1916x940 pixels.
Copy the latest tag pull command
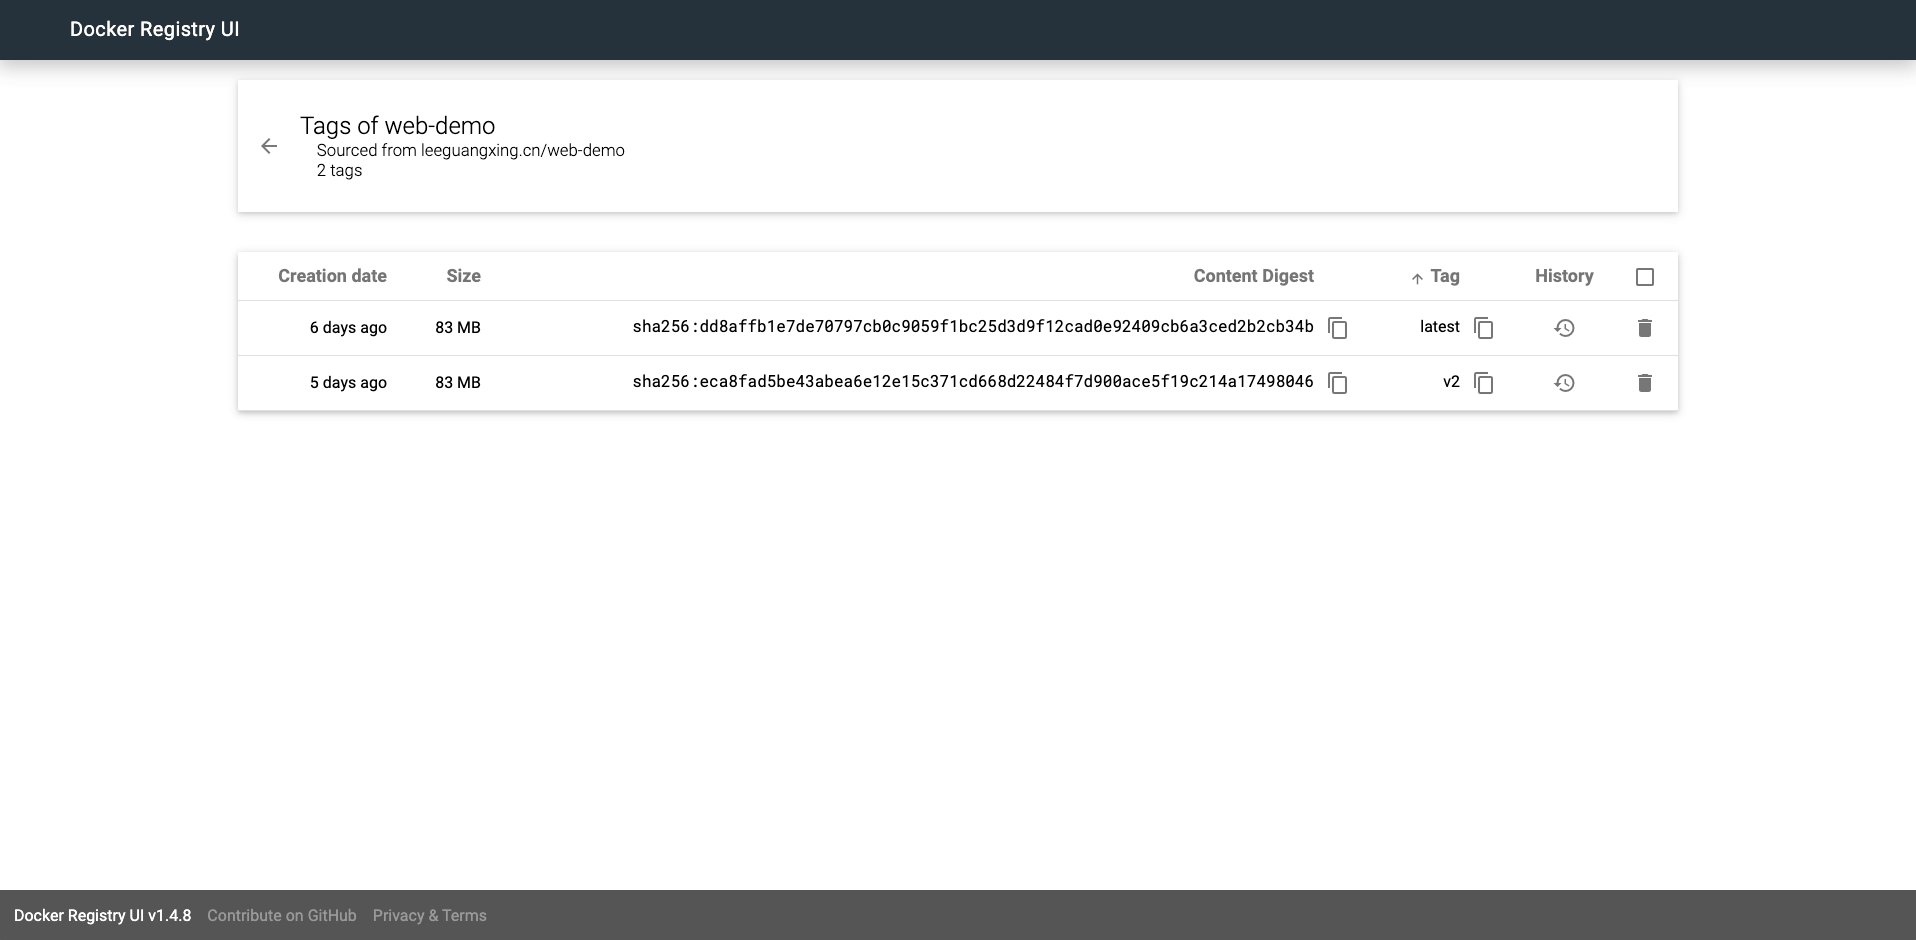(x=1484, y=328)
